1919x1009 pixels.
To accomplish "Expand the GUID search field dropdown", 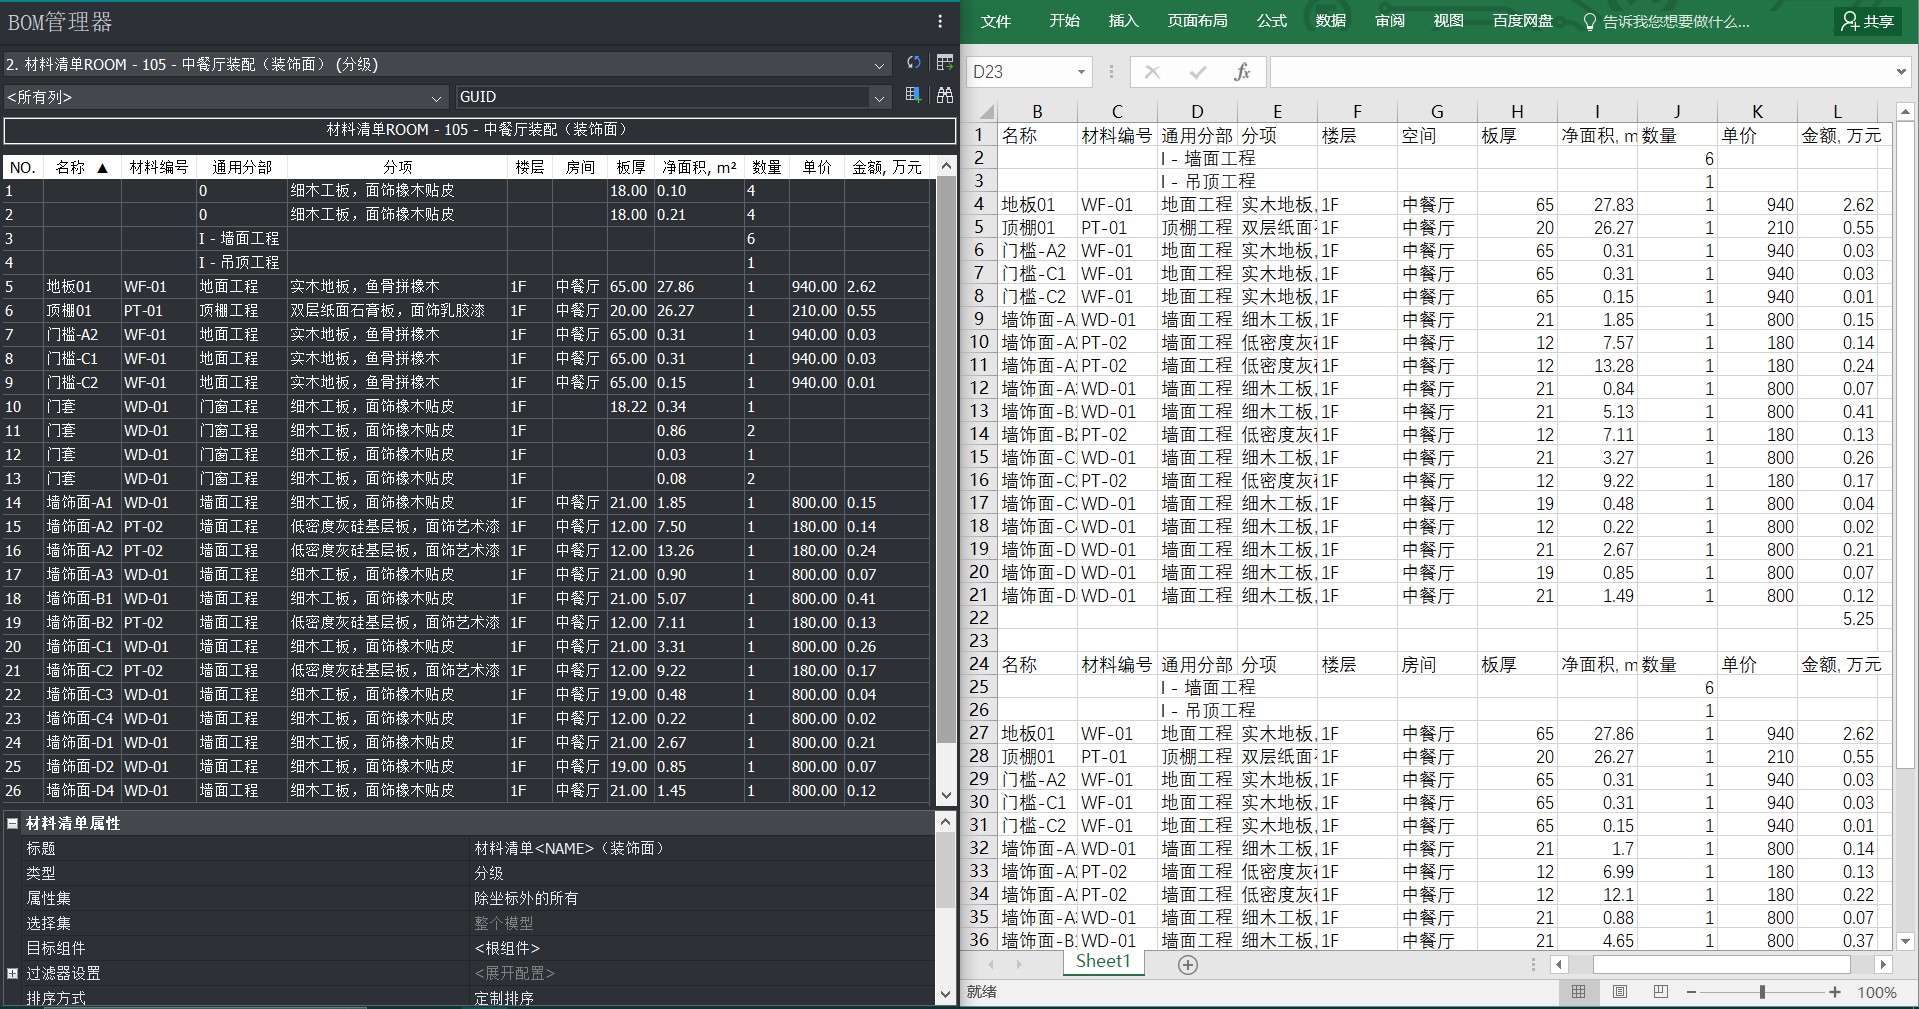I will 878,97.
